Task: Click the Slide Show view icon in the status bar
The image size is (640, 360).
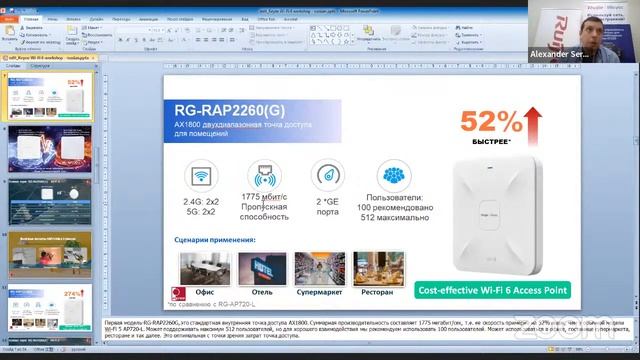Action: pos(570,349)
